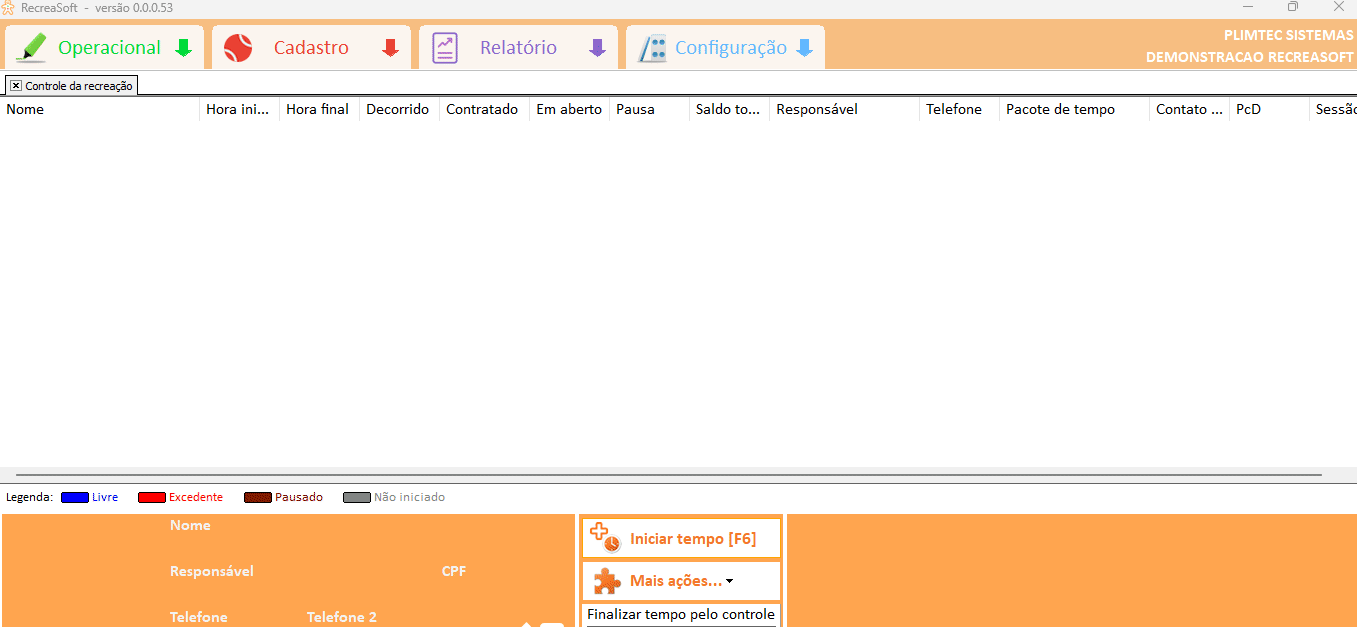Open the Mais ações dropdown arrow

tap(730, 582)
